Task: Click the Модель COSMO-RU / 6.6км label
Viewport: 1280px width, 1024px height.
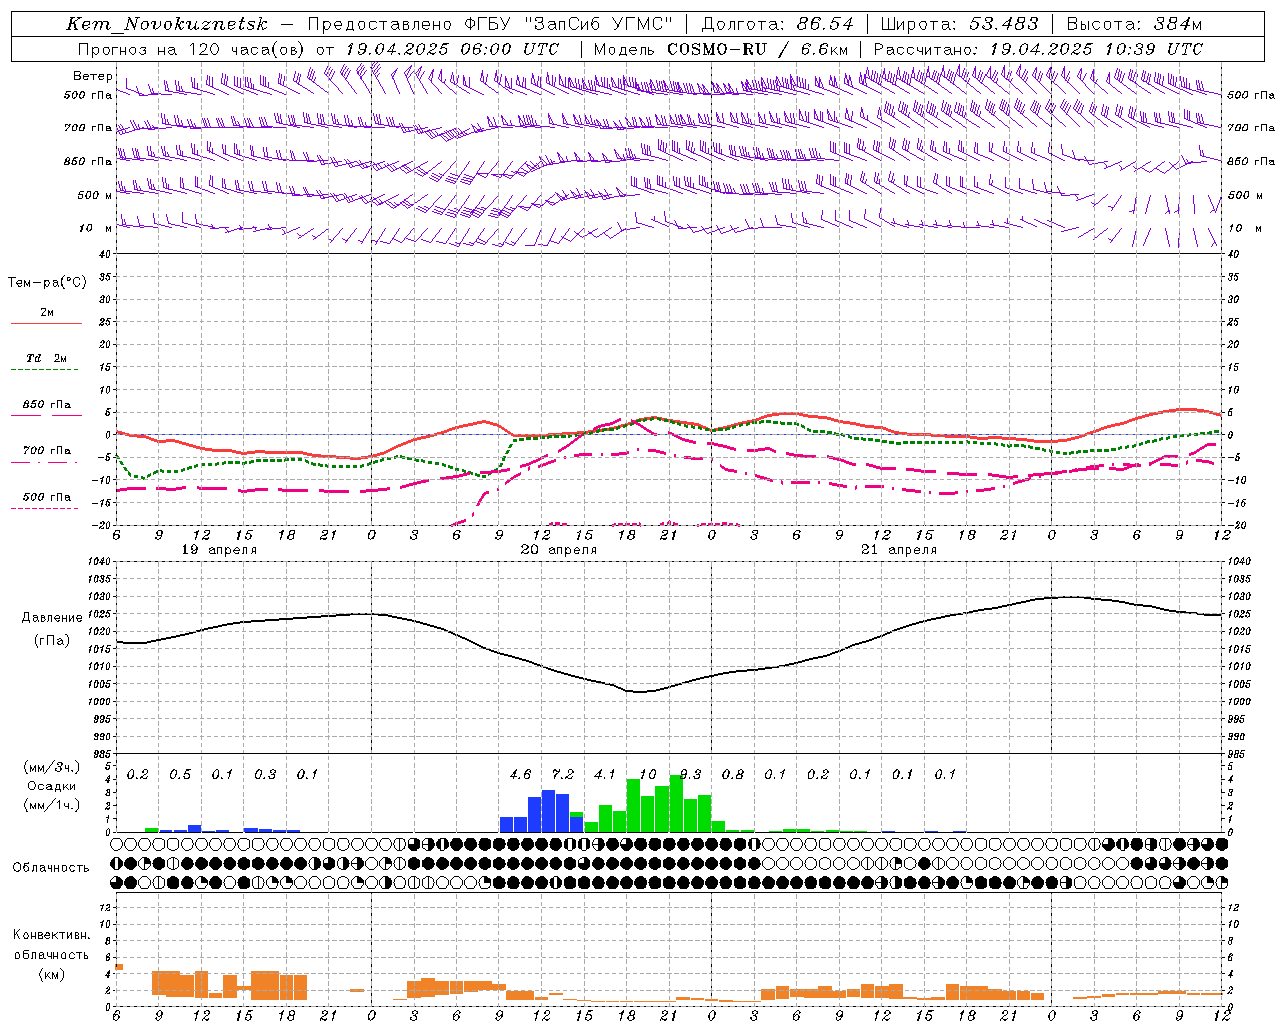Action: [x=721, y=49]
